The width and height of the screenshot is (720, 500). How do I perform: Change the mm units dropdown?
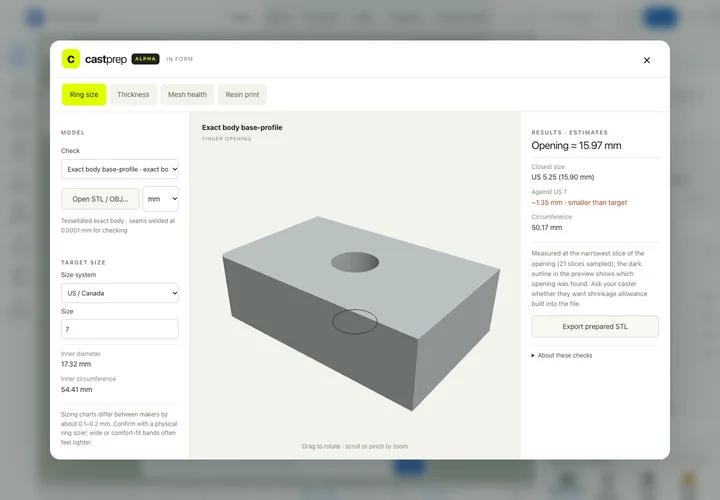click(160, 199)
